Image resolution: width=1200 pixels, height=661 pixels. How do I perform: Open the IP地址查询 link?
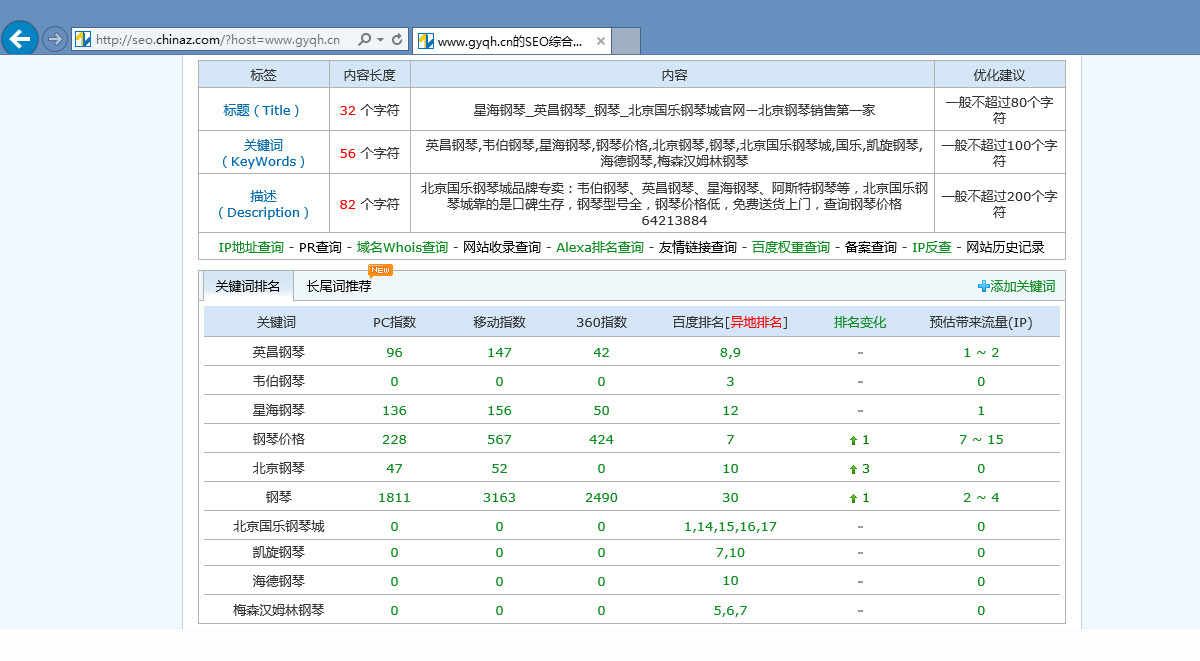click(x=251, y=247)
